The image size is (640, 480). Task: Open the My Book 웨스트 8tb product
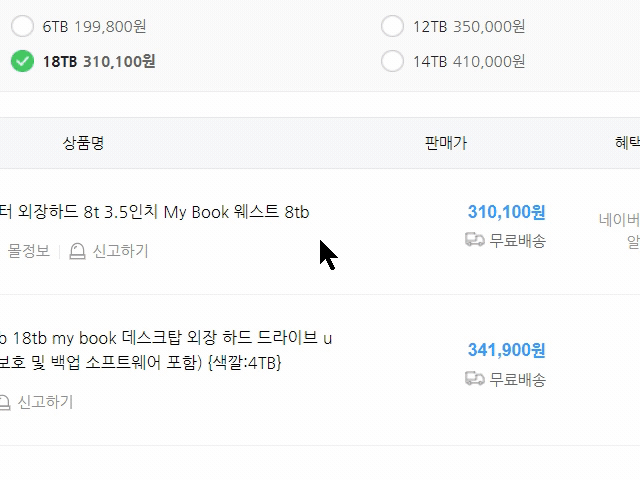click(160, 212)
